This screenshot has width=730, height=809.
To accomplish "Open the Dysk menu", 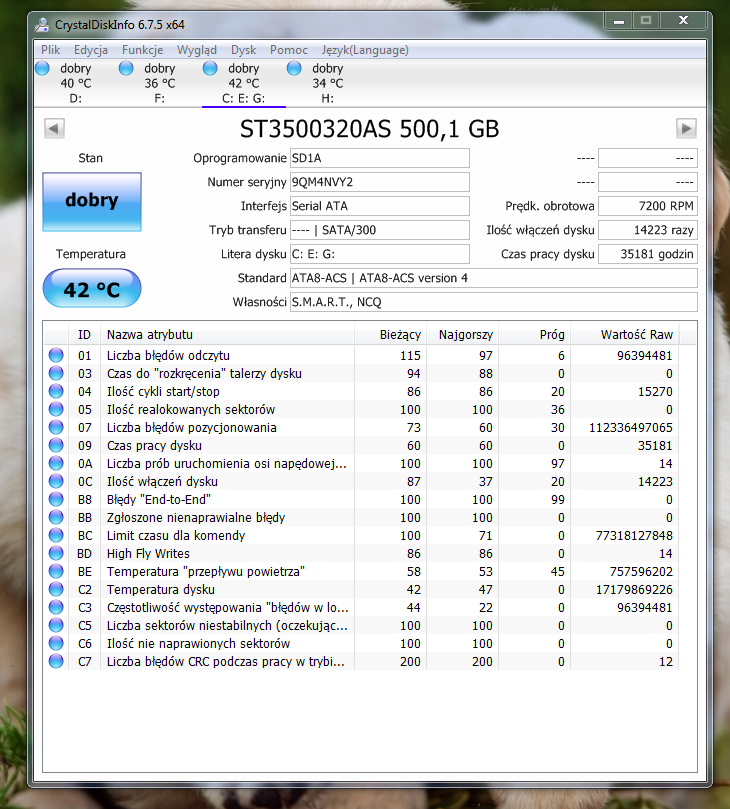I will point(244,50).
